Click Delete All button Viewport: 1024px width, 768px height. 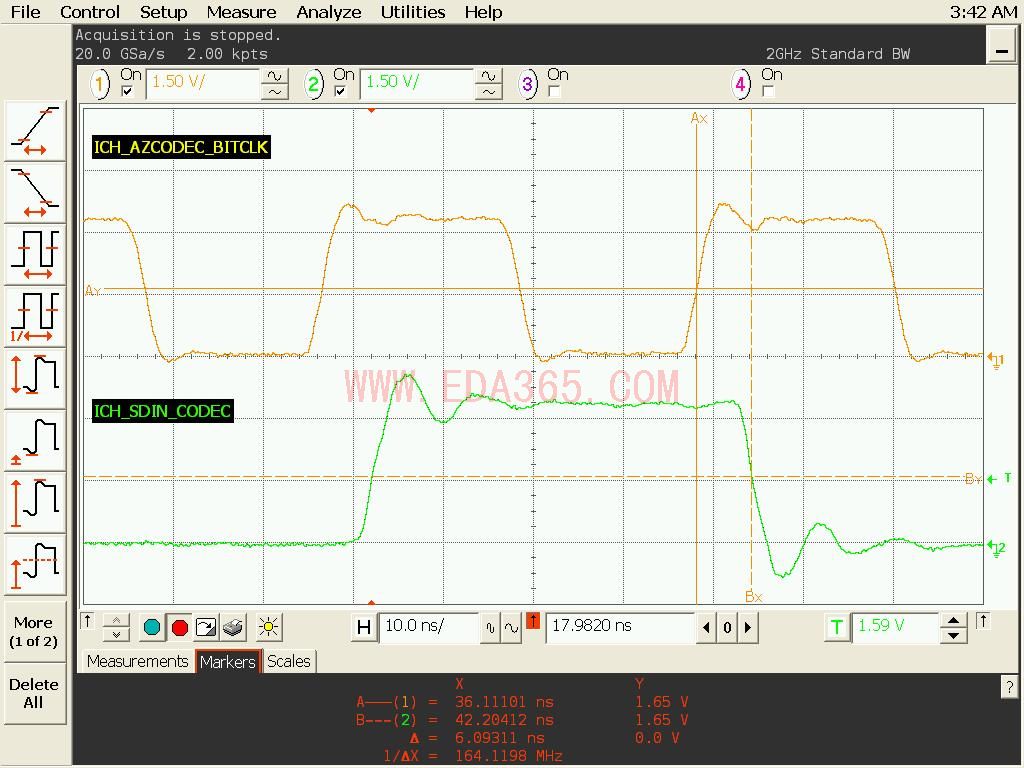[x=34, y=694]
